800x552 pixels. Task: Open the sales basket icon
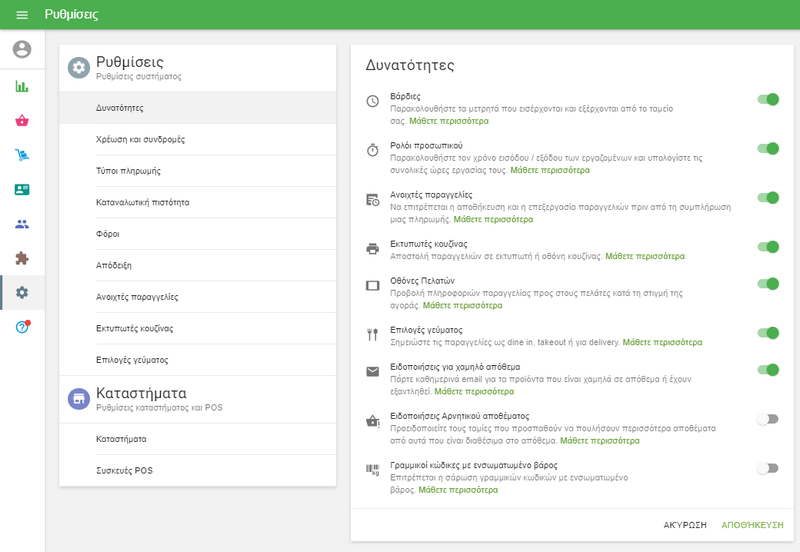[22, 121]
